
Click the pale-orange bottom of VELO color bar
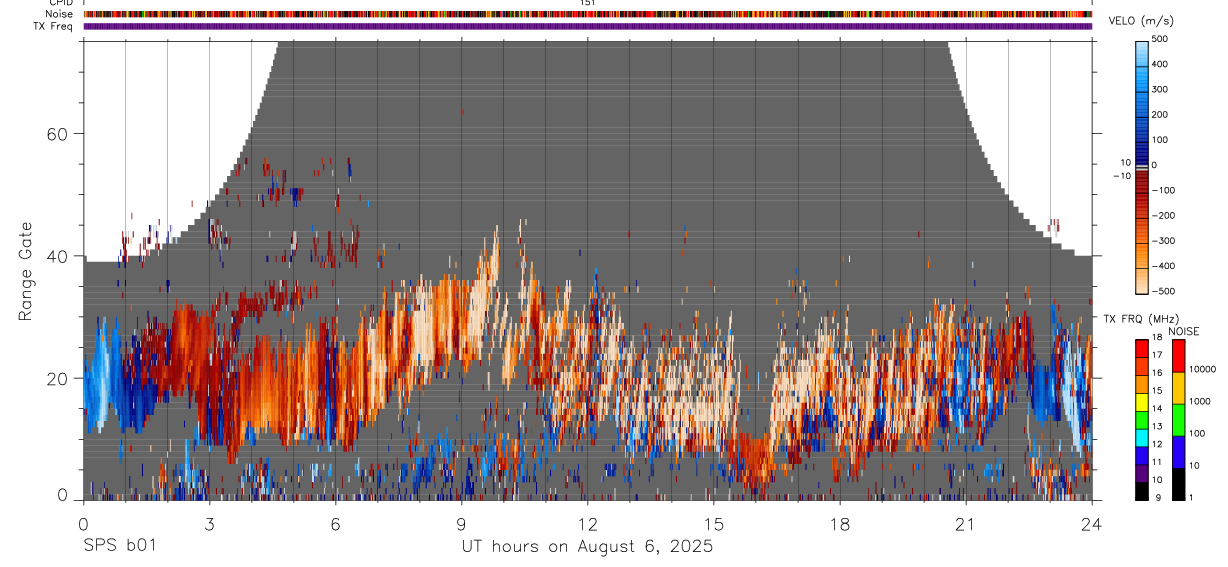1143,281
